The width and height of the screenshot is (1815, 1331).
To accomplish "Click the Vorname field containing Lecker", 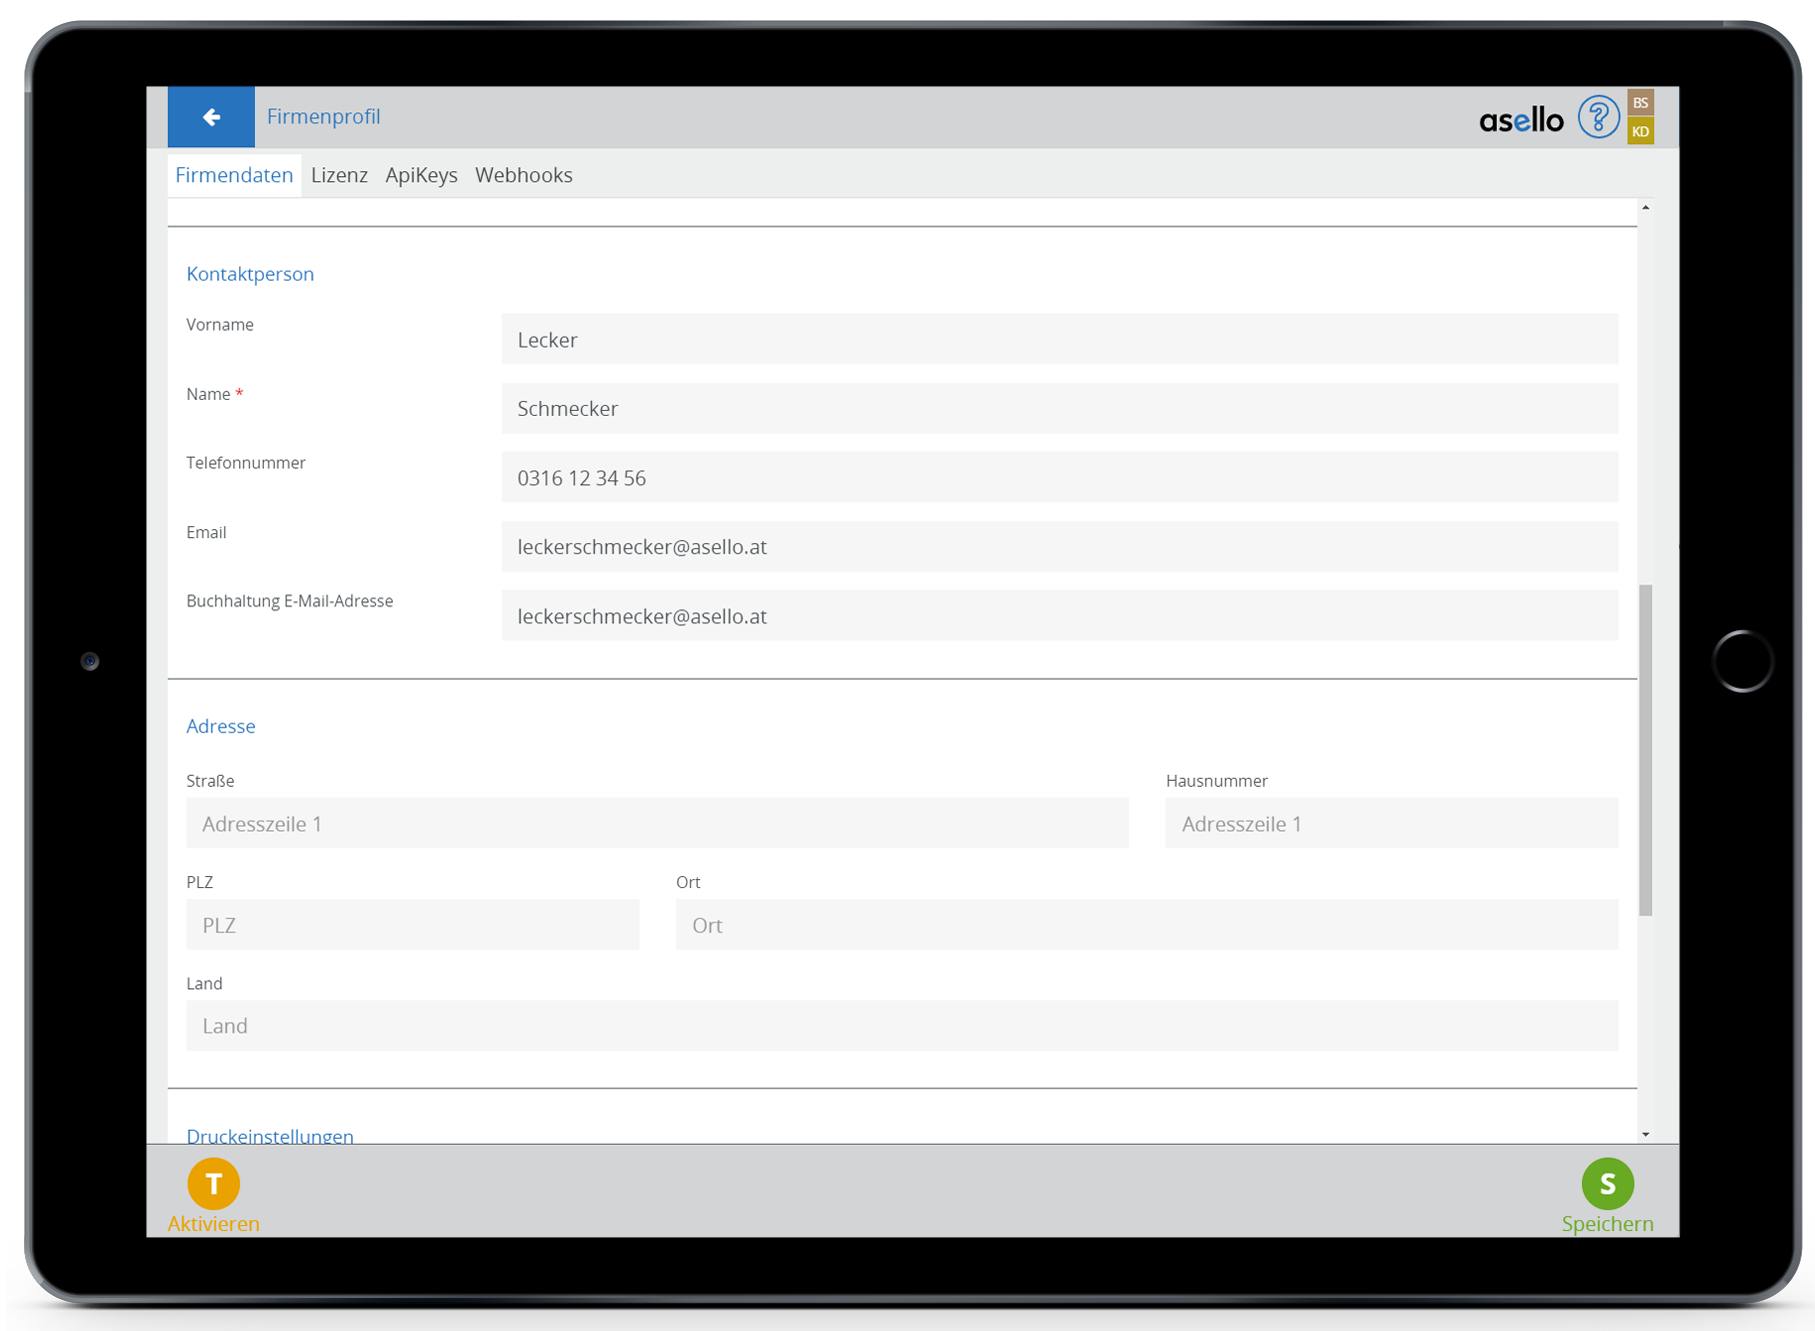I will coord(1059,340).
